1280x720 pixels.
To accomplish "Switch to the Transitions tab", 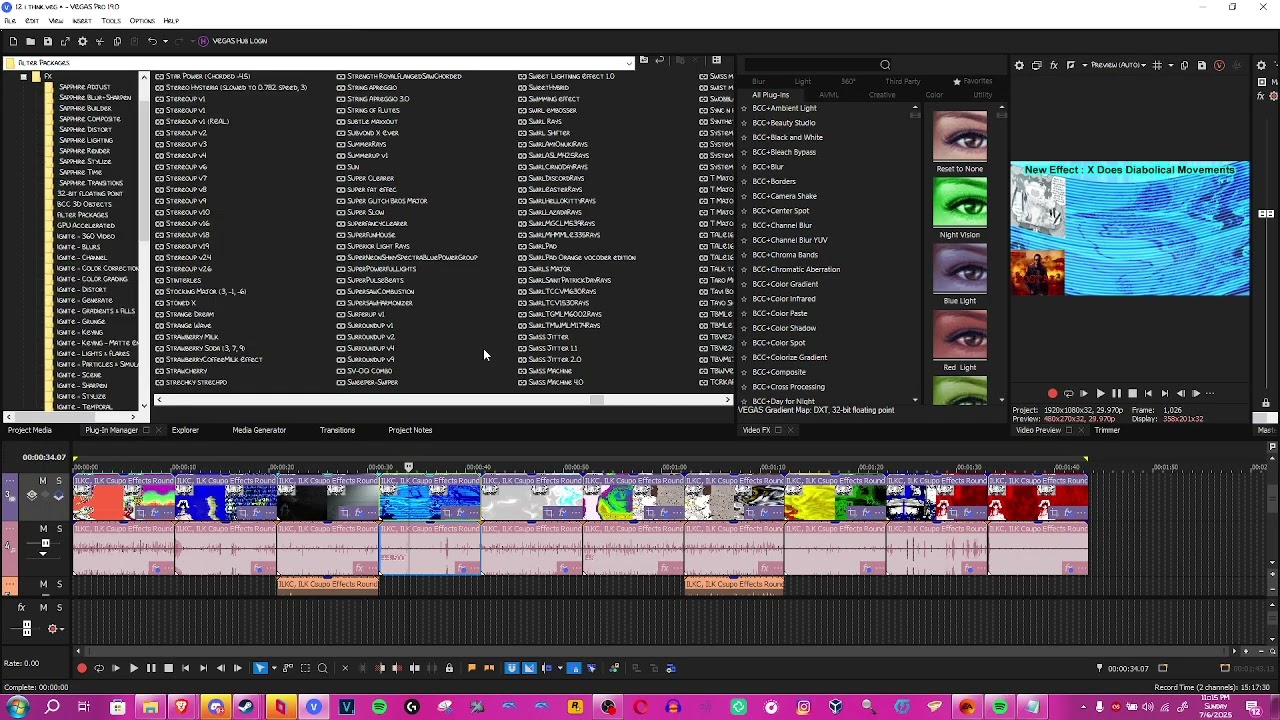I will [337, 430].
